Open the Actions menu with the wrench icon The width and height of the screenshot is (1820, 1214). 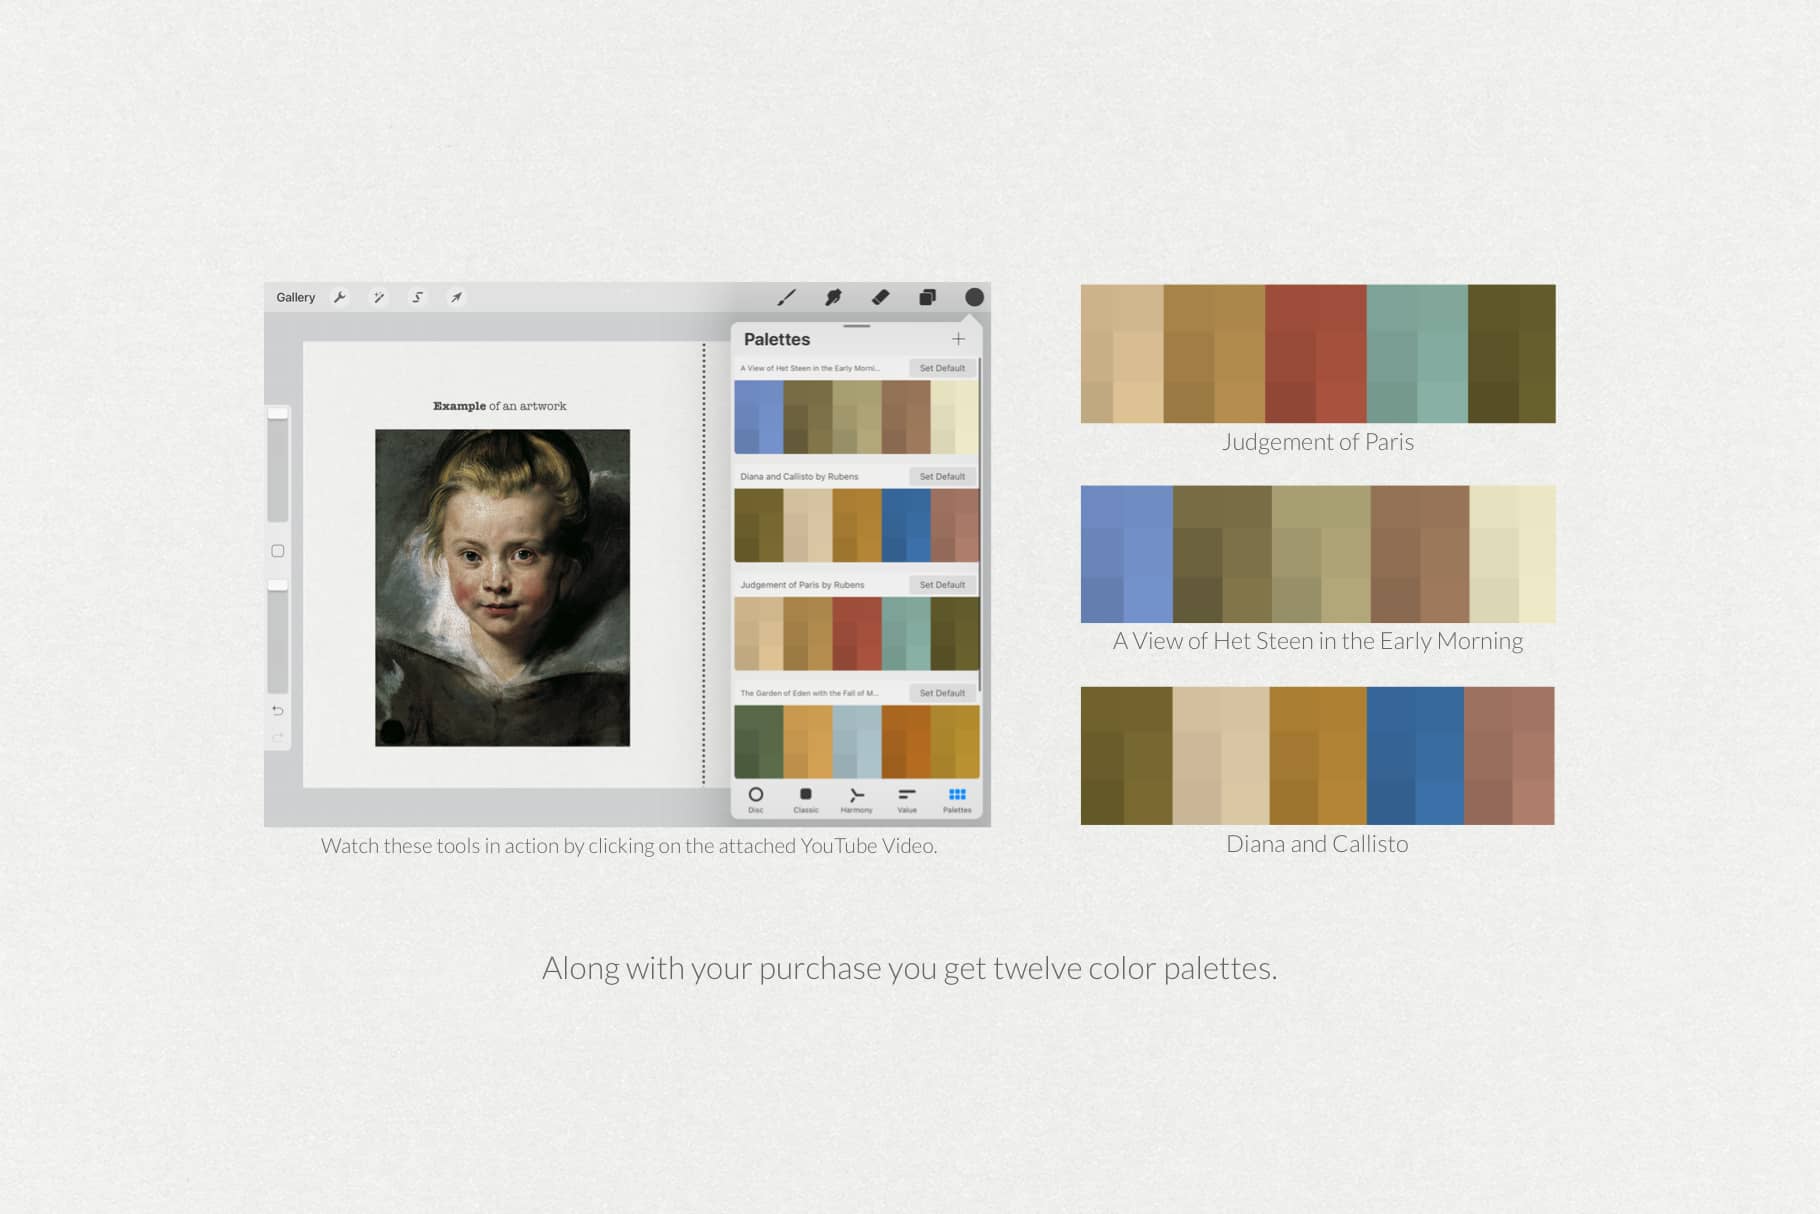(340, 297)
